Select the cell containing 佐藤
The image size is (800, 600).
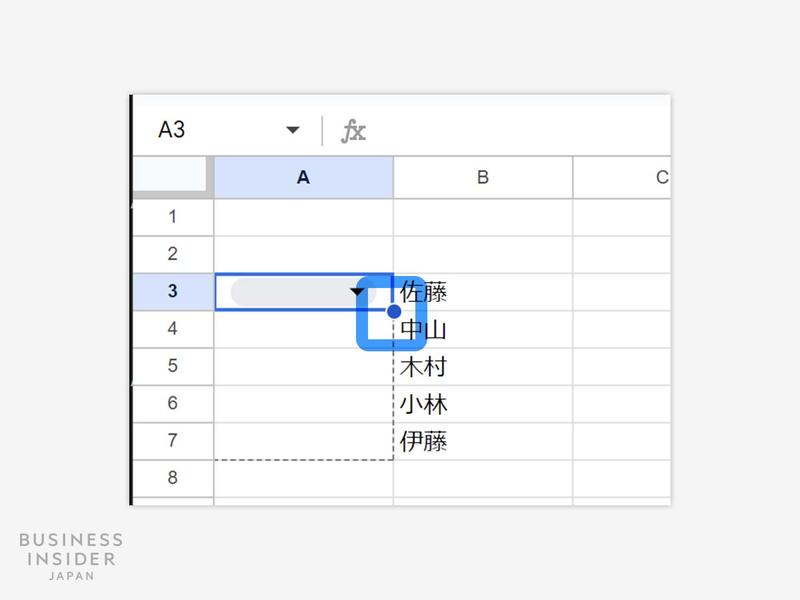pyautogui.click(x=483, y=292)
